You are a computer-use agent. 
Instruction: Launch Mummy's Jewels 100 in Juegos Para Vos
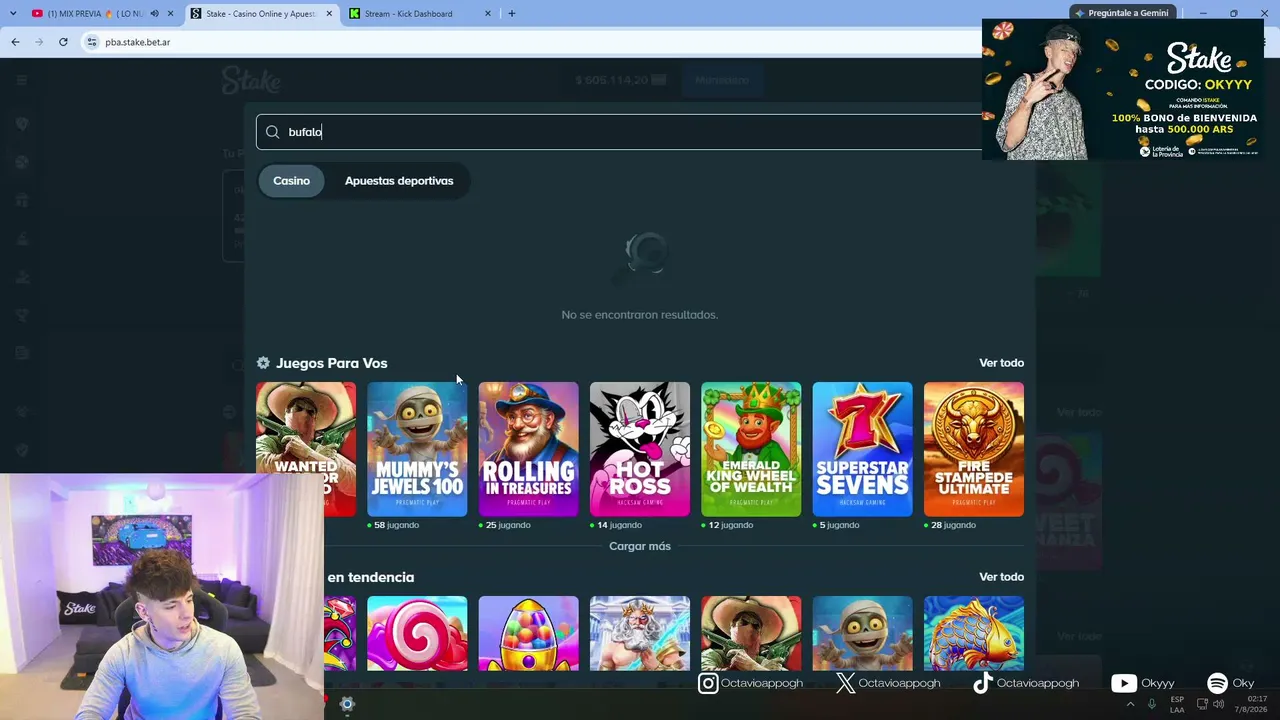(x=417, y=449)
